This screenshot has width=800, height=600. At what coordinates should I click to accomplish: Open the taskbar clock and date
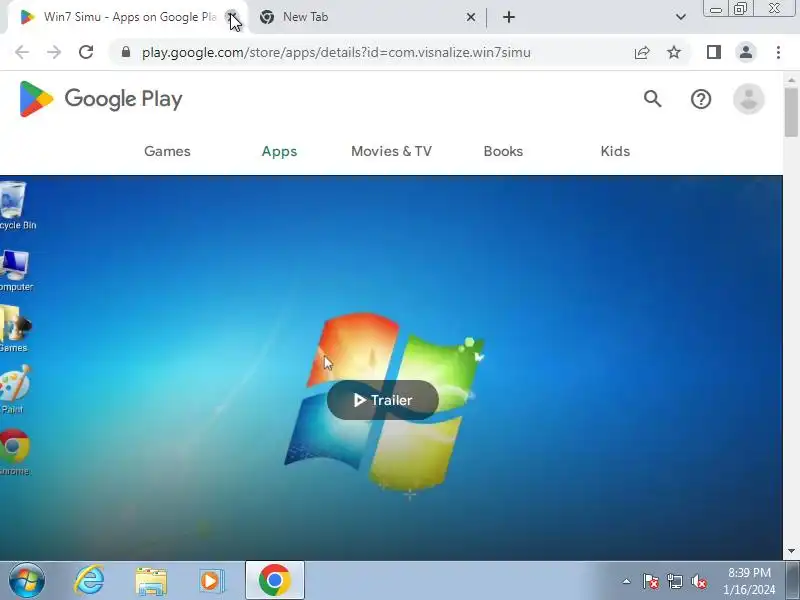[x=749, y=581]
